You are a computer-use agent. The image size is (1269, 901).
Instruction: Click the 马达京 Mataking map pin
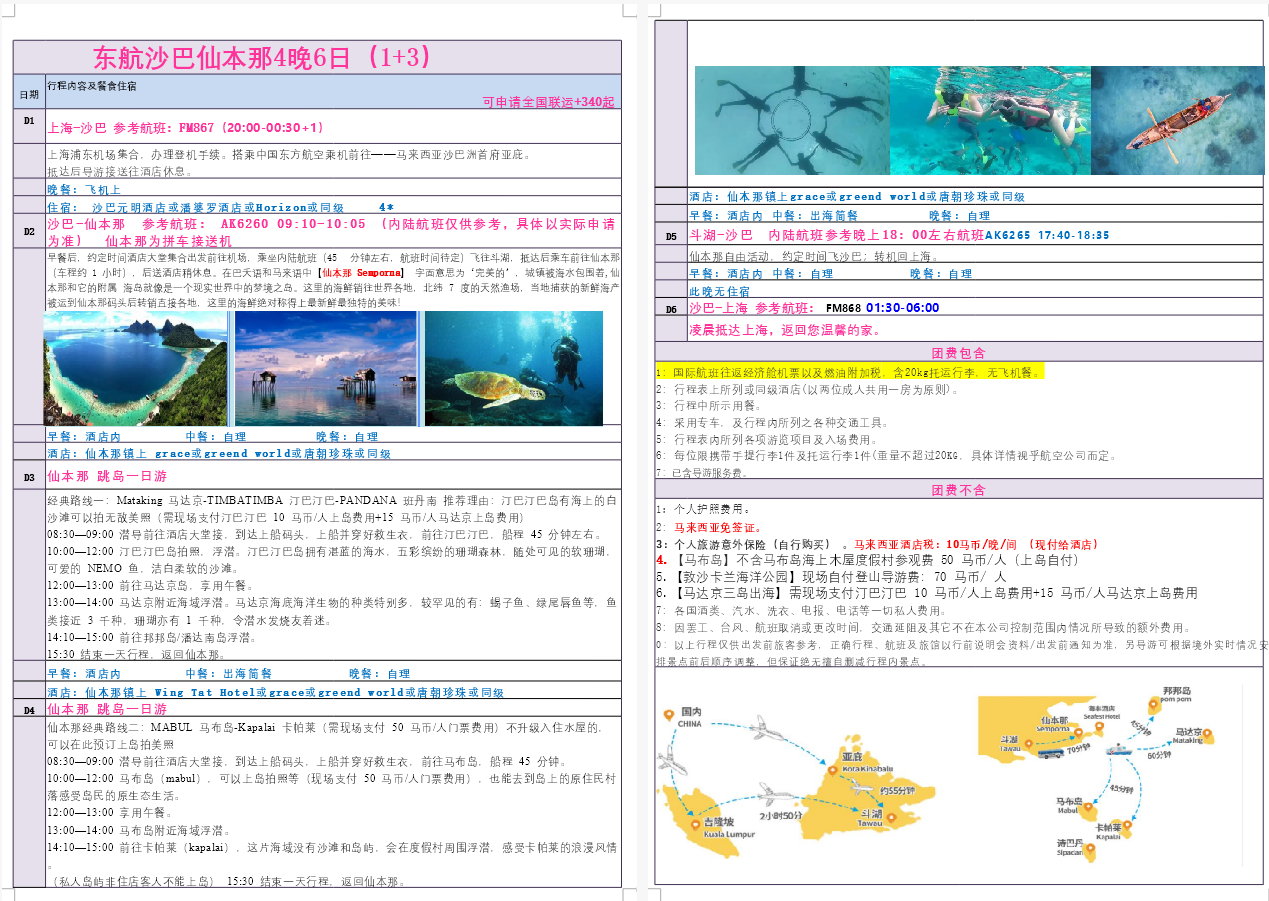click(x=1208, y=736)
